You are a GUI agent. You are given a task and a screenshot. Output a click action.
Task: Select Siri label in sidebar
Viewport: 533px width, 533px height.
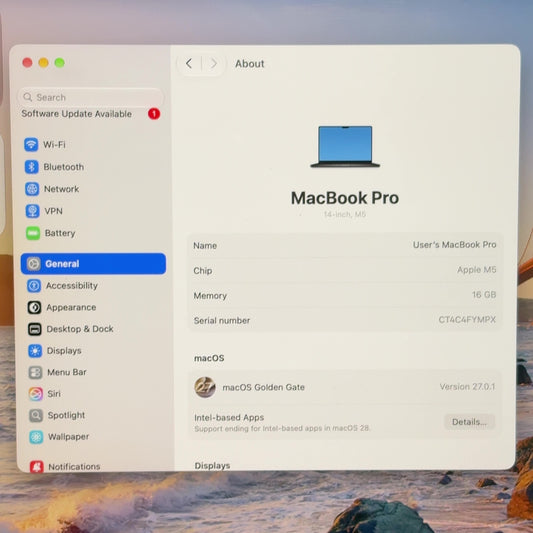click(x=54, y=394)
